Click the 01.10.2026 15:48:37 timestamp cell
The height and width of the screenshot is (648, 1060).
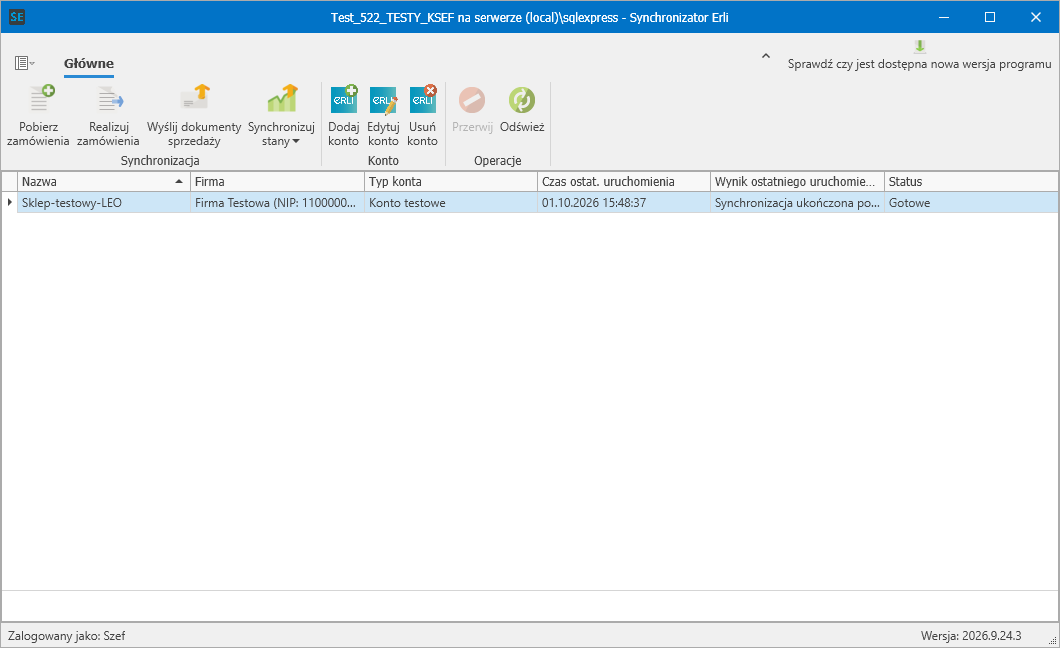pos(624,203)
